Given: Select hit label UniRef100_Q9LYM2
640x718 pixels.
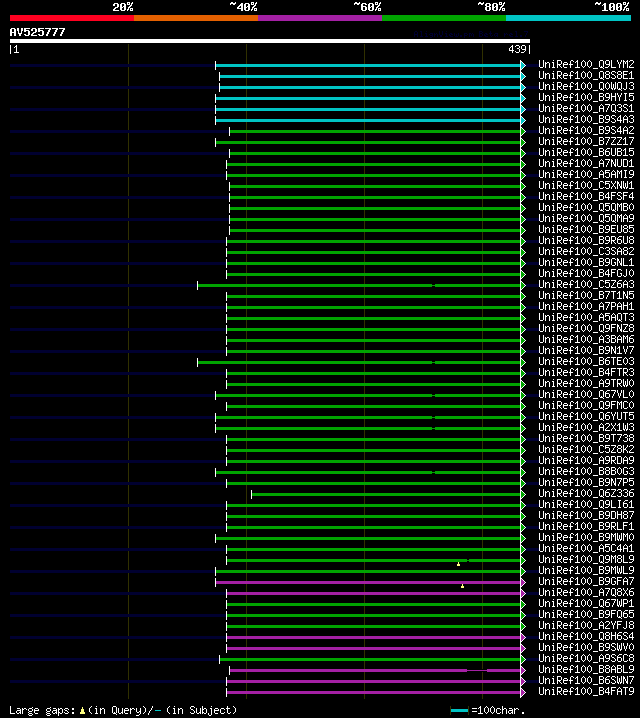Looking at the screenshot, I should pos(586,65).
